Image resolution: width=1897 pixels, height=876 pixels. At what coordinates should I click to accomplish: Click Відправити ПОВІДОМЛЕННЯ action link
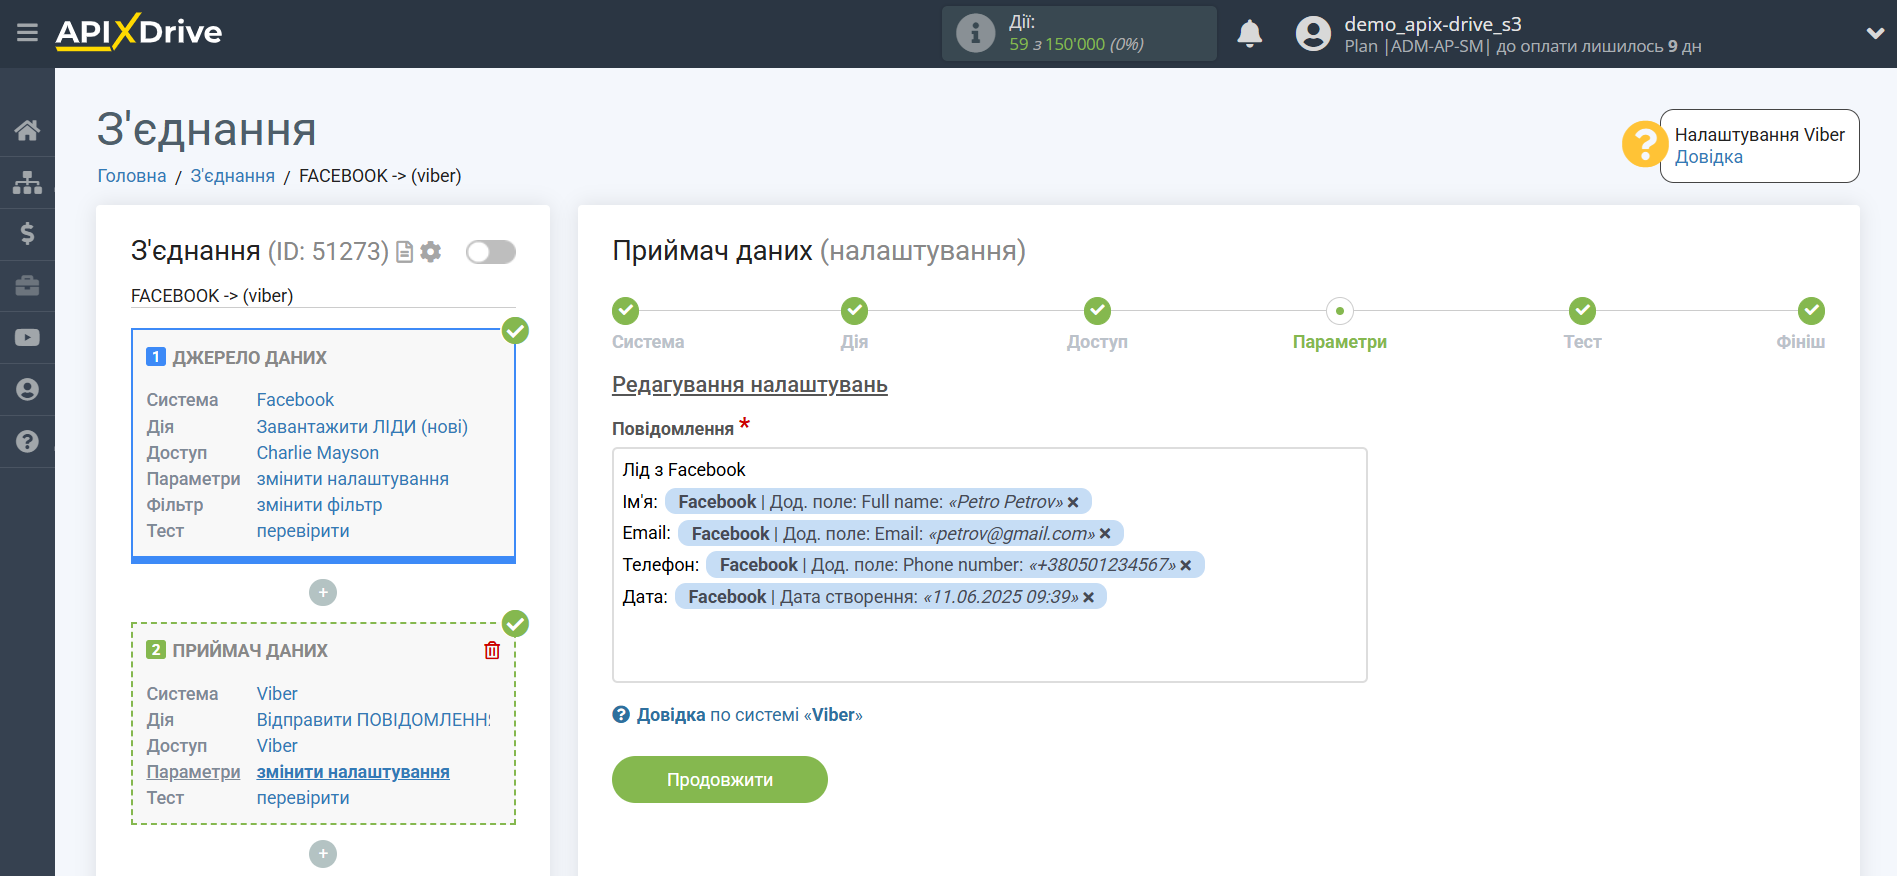tap(374, 720)
